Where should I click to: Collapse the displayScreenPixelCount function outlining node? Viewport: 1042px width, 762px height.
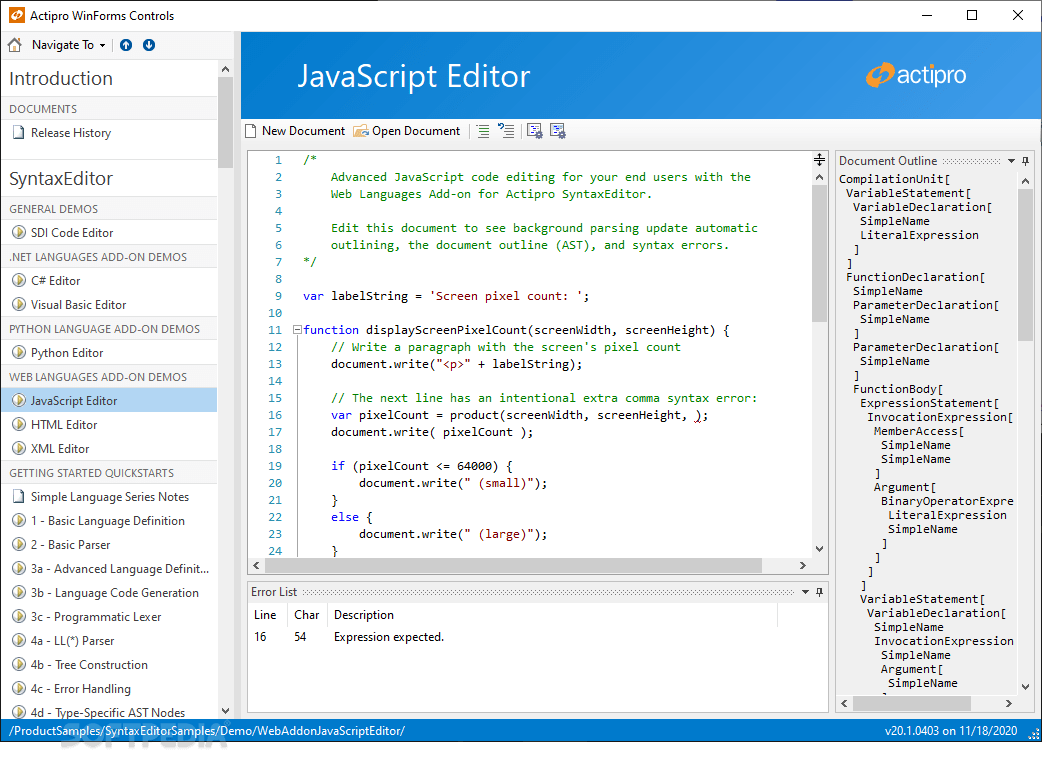[x=298, y=330]
